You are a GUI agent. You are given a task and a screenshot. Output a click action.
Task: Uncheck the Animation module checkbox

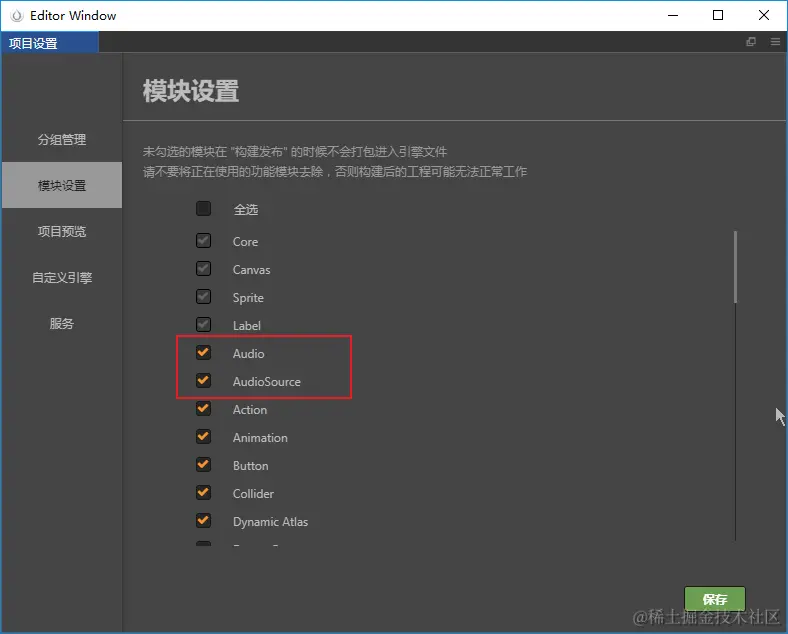tap(204, 437)
